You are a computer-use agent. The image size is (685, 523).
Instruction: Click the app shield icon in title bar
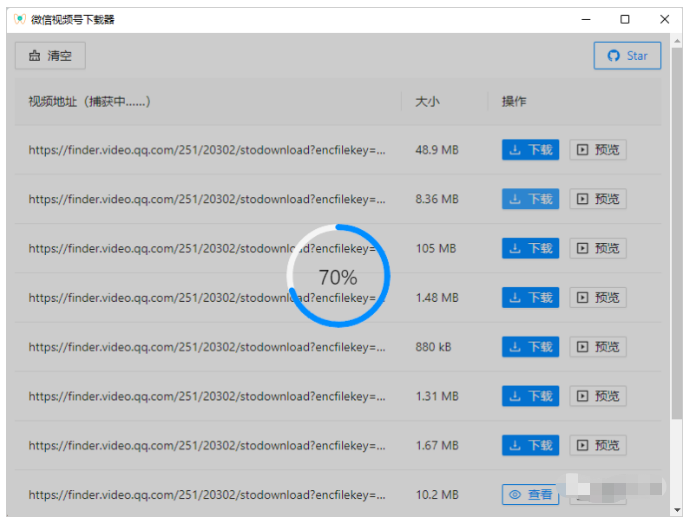(x=19, y=19)
